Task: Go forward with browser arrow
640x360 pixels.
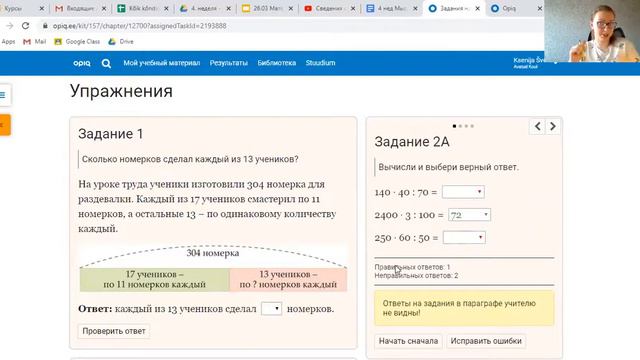Action: [x=9, y=26]
